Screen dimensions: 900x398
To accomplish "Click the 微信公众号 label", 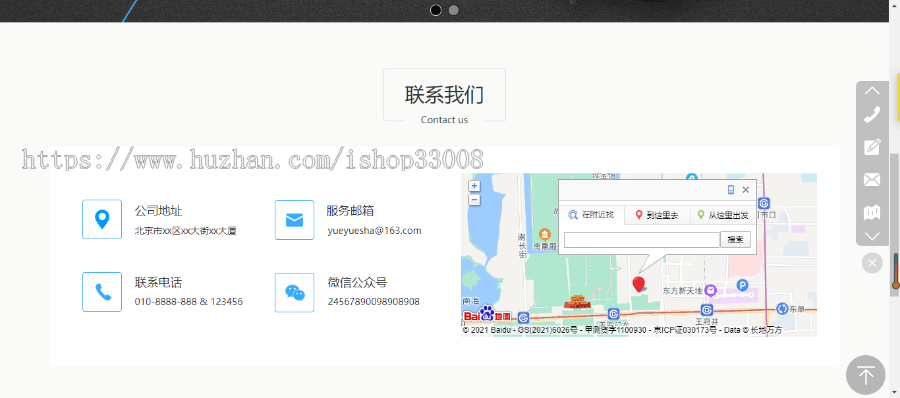I will pos(357,283).
